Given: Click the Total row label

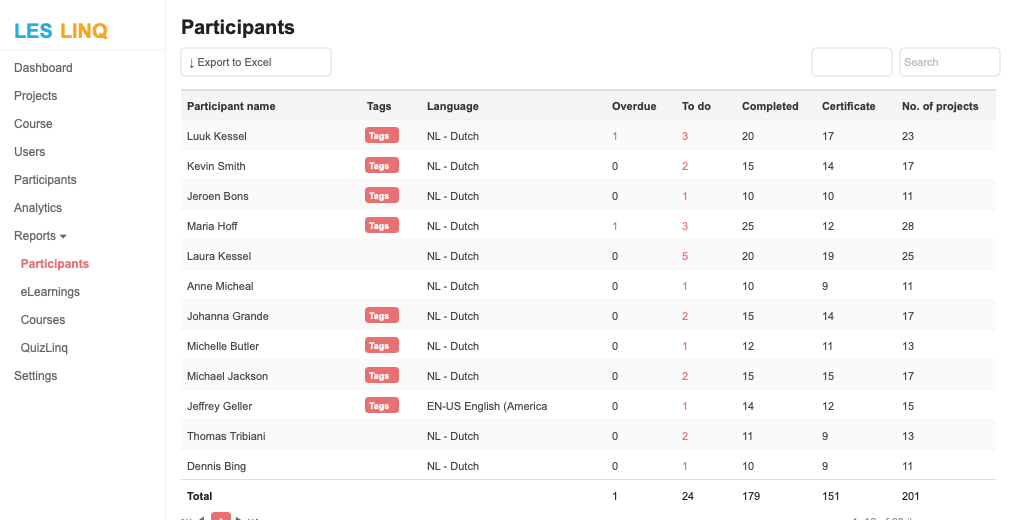Looking at the screenshot, I should 199,496.
